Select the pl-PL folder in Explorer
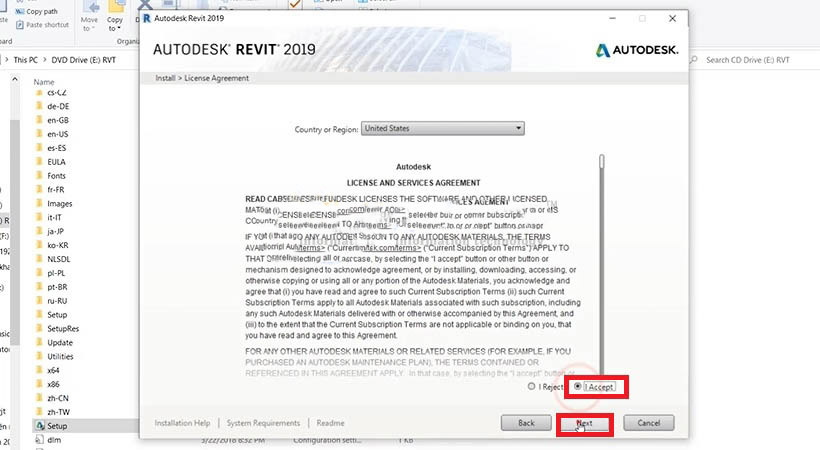 coord(56,273)
